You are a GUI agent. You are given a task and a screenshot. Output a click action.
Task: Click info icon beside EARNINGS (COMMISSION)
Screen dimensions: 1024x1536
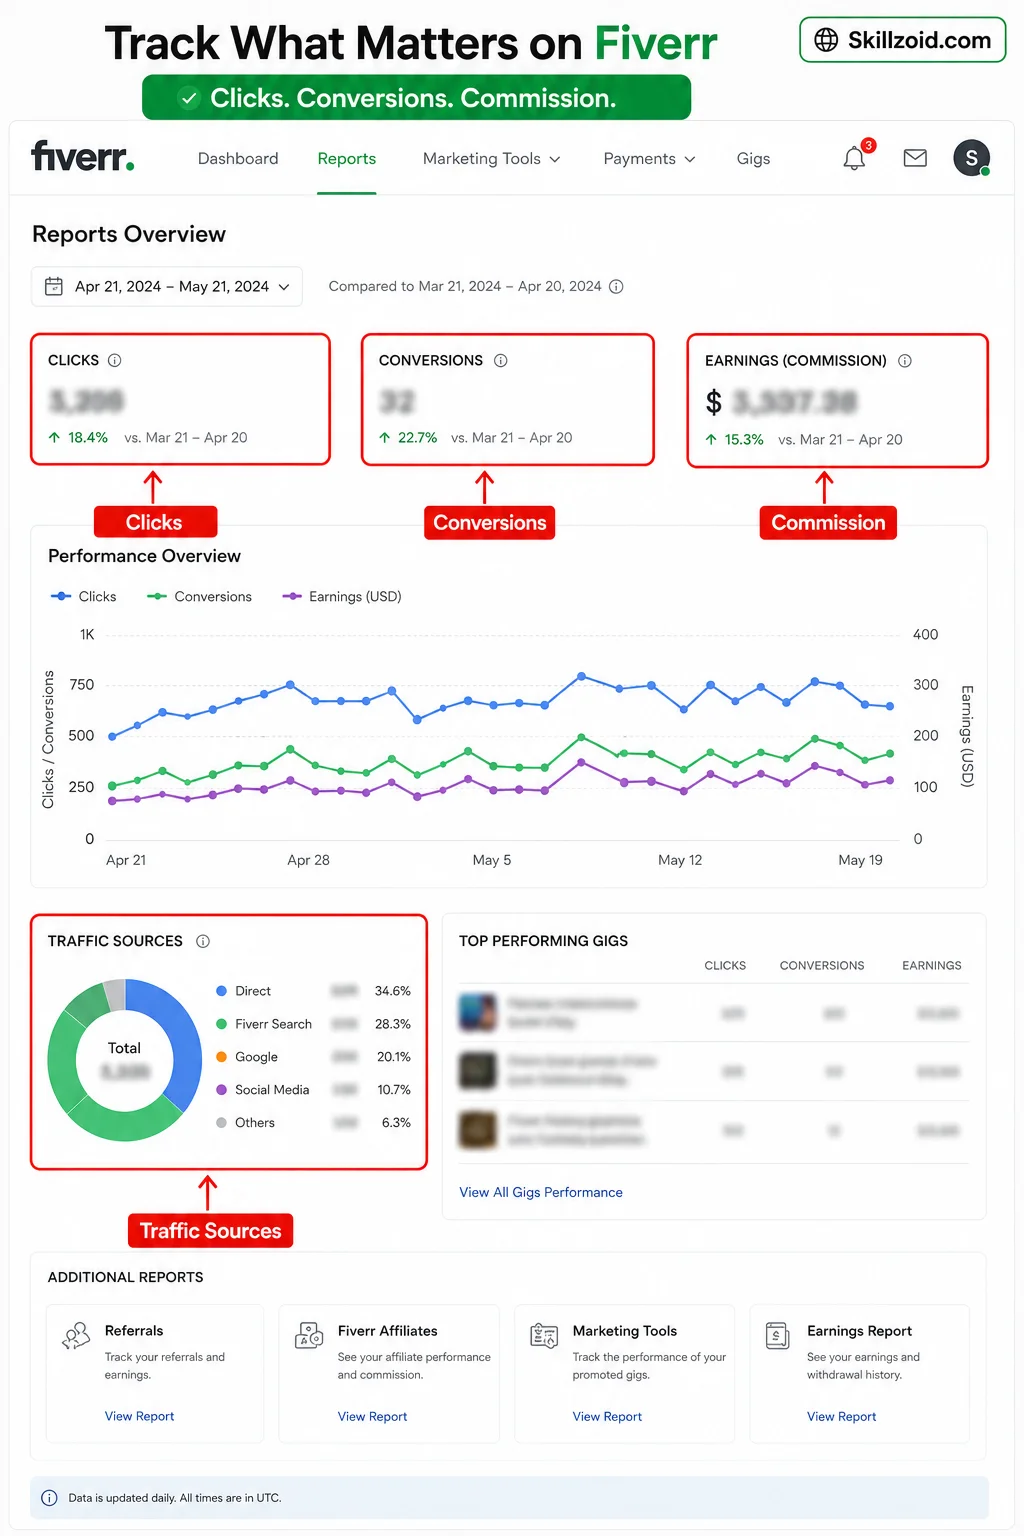pos(905,361)
